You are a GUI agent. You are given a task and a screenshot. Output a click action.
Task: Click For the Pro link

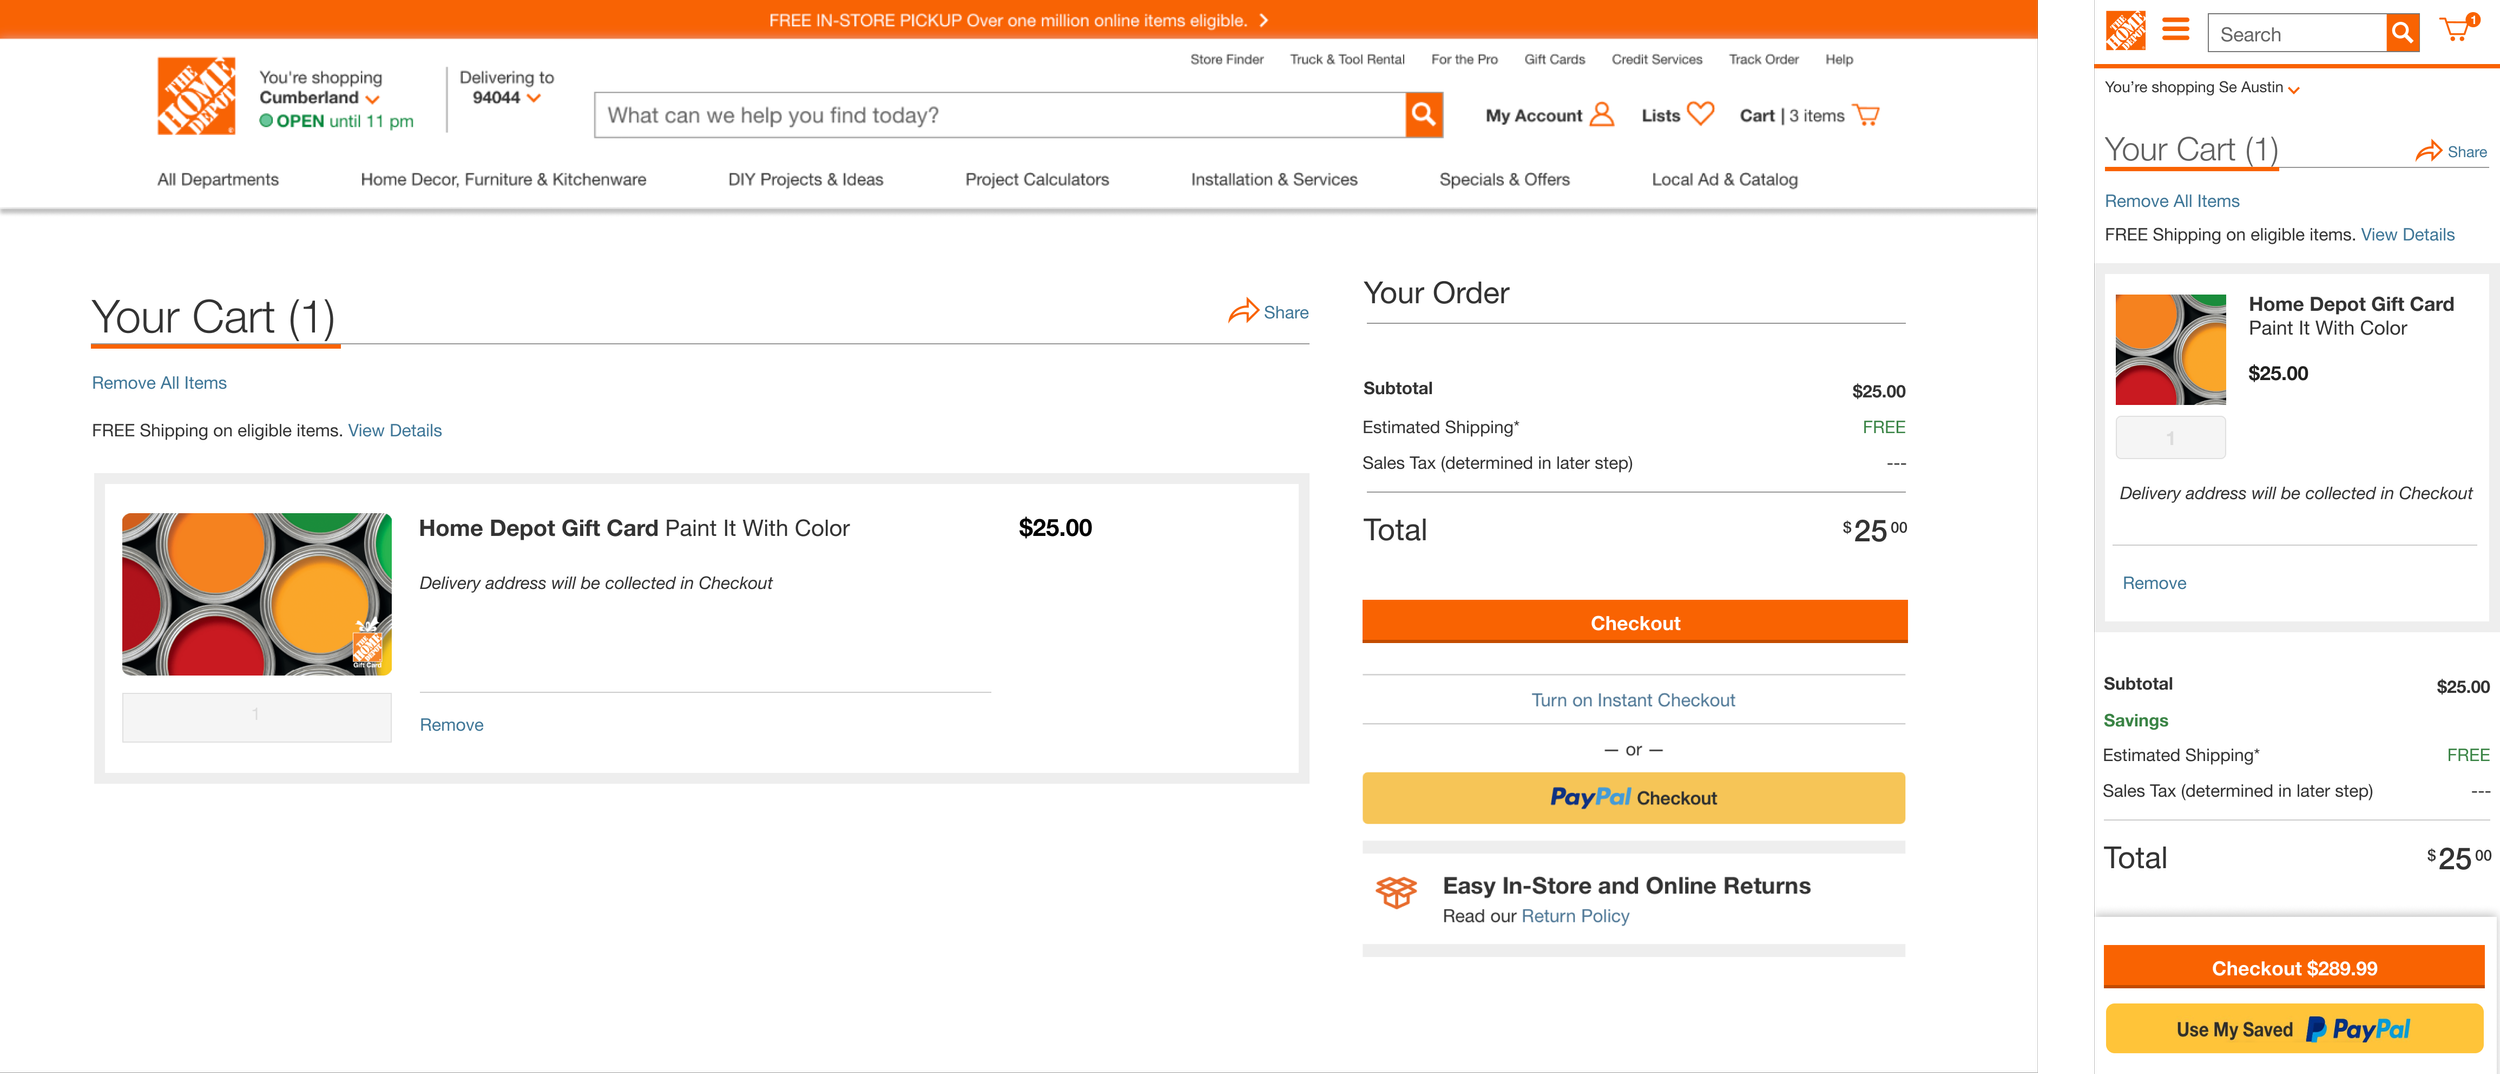[1464, 59]
